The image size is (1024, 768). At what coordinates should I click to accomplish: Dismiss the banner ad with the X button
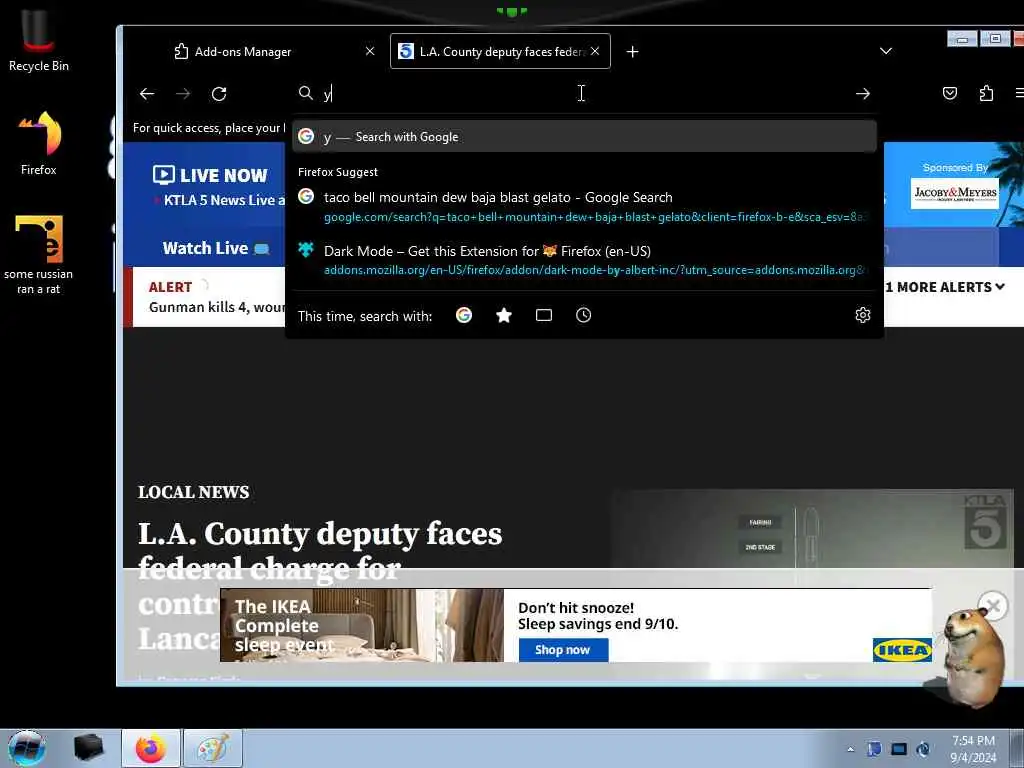click(993, 607)
